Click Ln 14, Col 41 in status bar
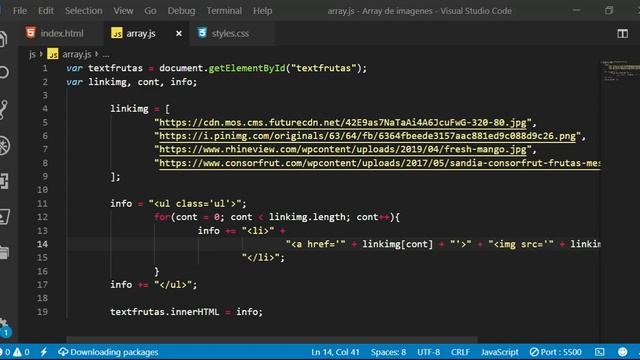This screenshot has width=640, height=360. coord(335,352)
